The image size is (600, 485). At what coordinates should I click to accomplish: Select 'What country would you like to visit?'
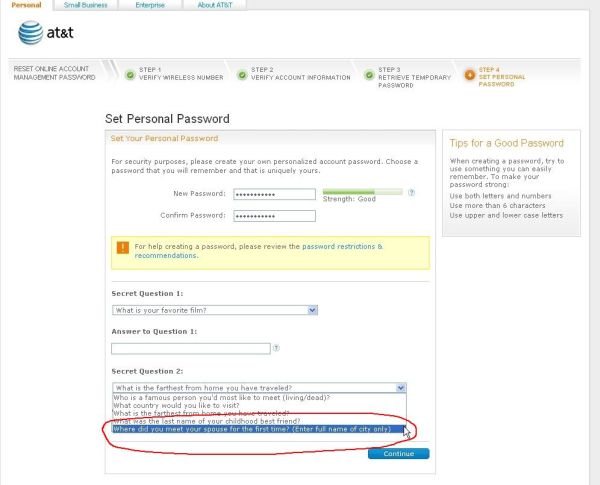click(176, 405)
